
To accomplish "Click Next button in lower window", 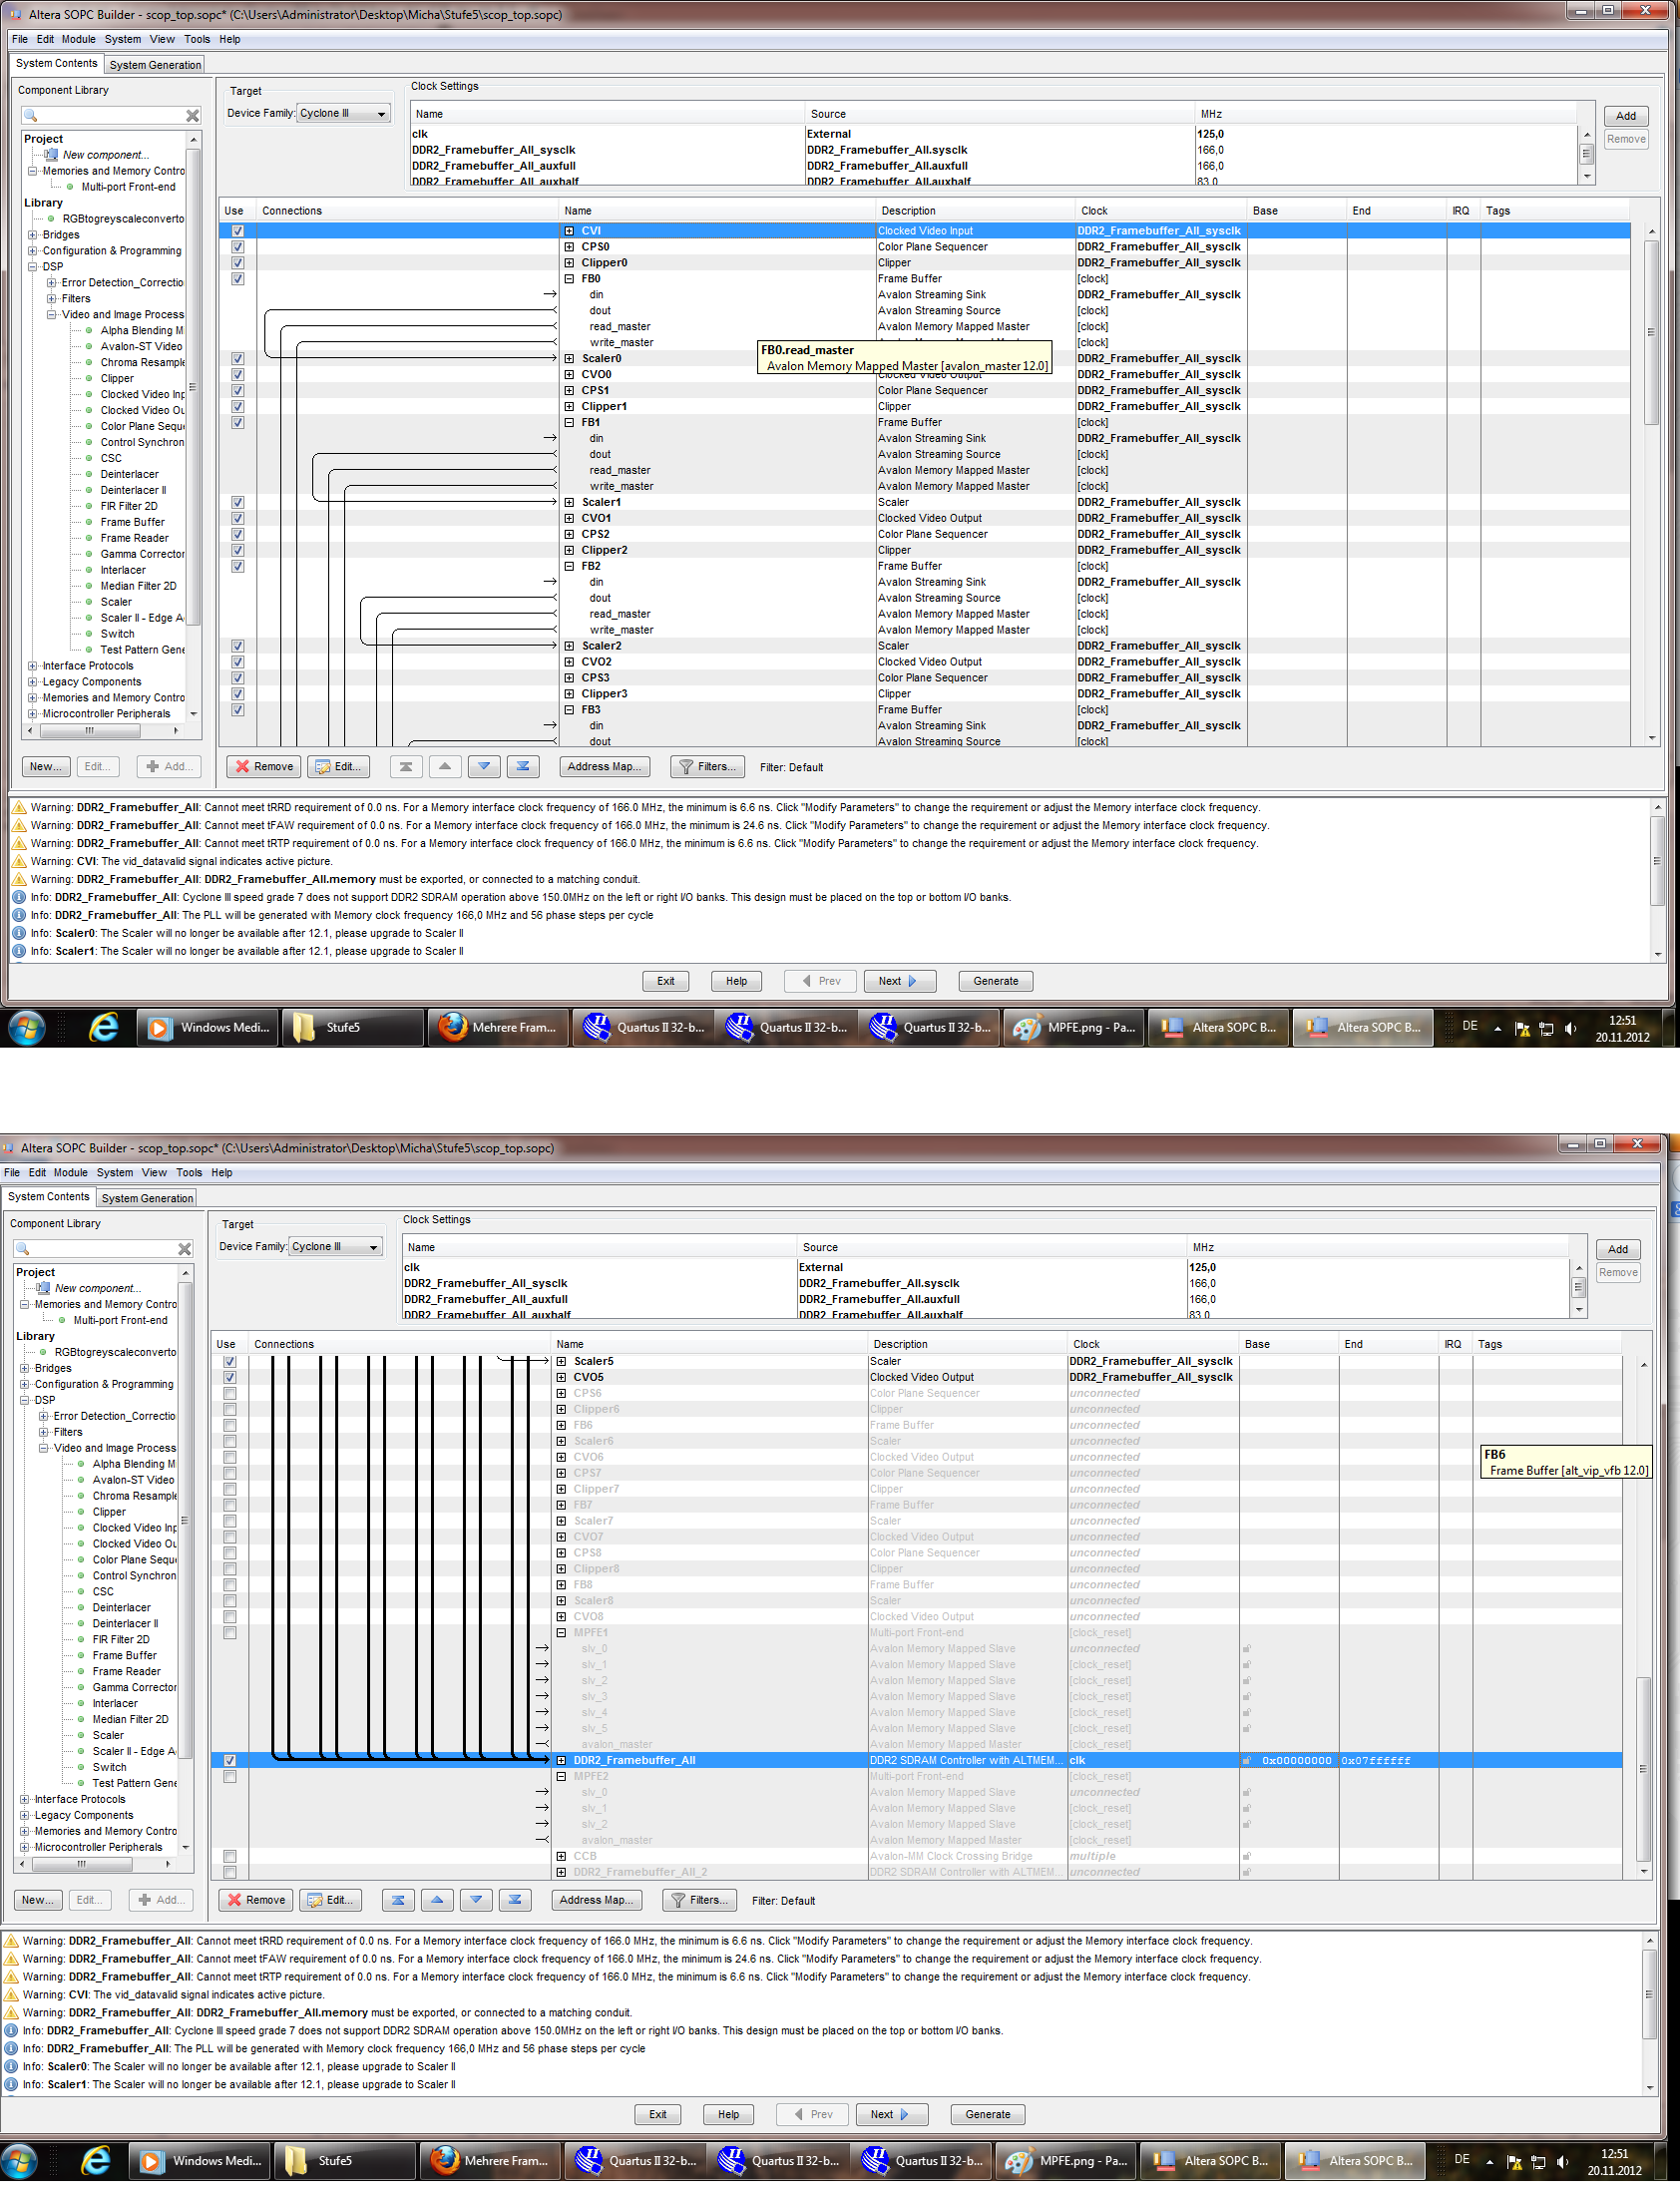I will (x=891, y=2115).
